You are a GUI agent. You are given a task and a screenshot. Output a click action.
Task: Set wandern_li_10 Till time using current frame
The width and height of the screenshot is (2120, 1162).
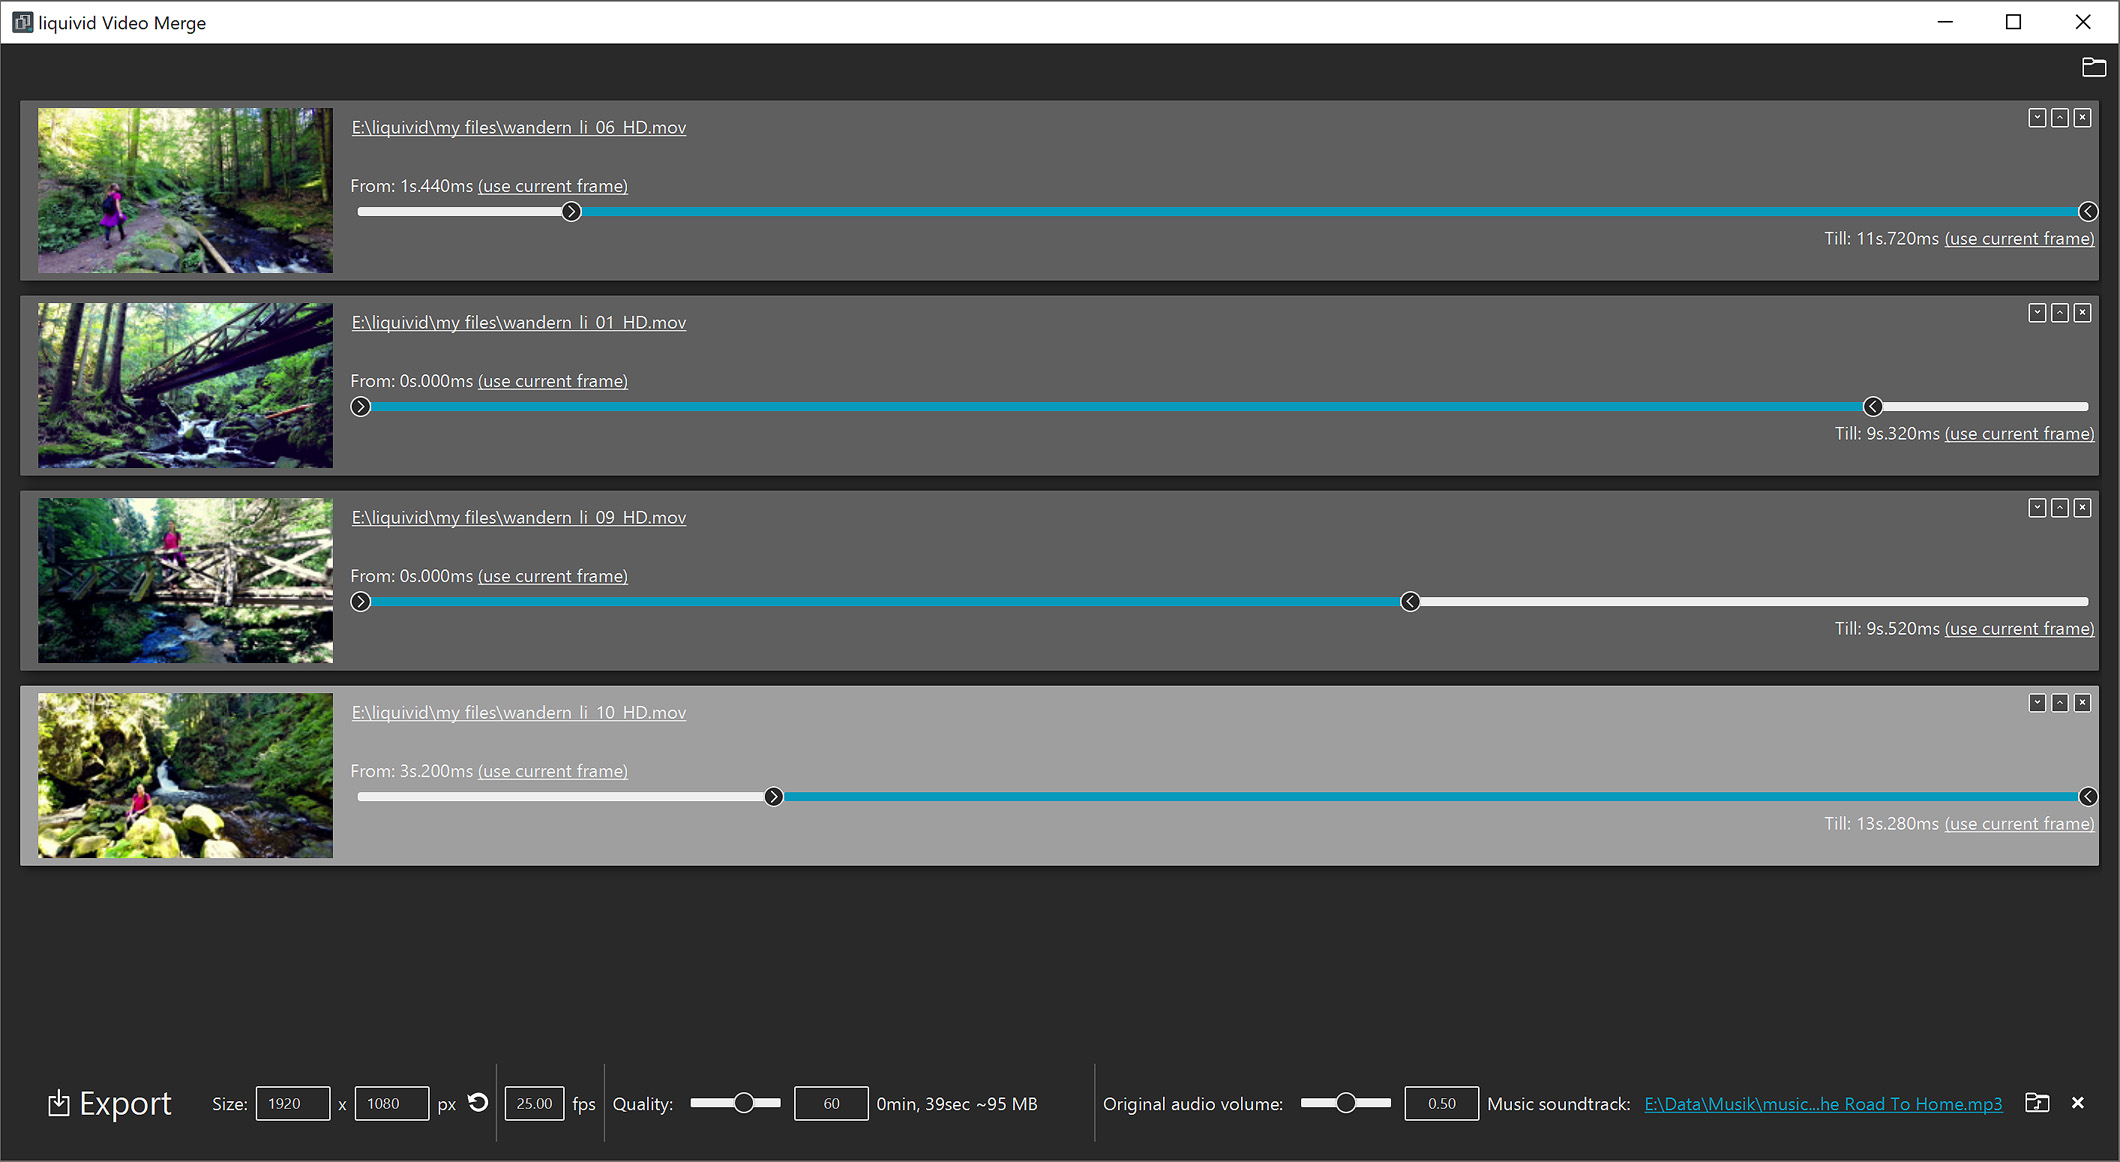tap(2019, 823)
